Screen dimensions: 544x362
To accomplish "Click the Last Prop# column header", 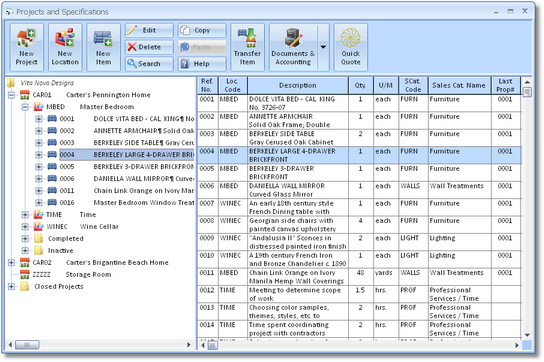I will (x=506, y=85).
